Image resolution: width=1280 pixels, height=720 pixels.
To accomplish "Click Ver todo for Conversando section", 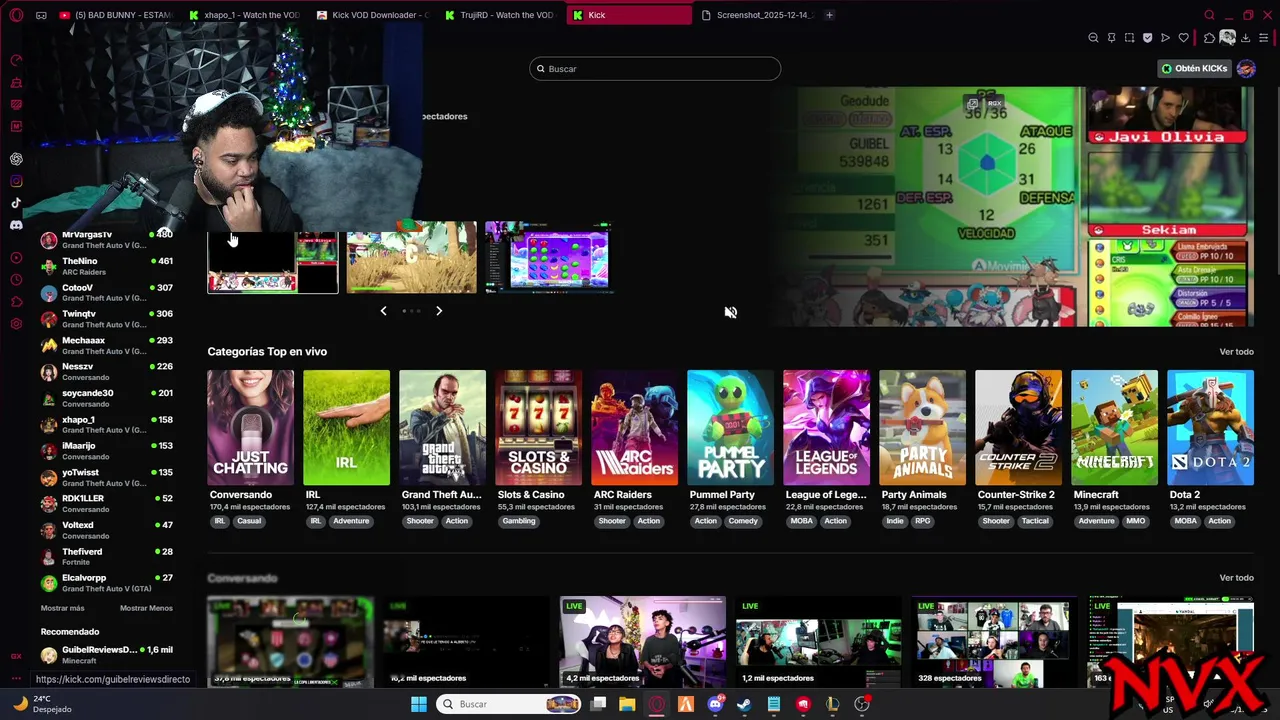I will click(x=1236, y=578).
